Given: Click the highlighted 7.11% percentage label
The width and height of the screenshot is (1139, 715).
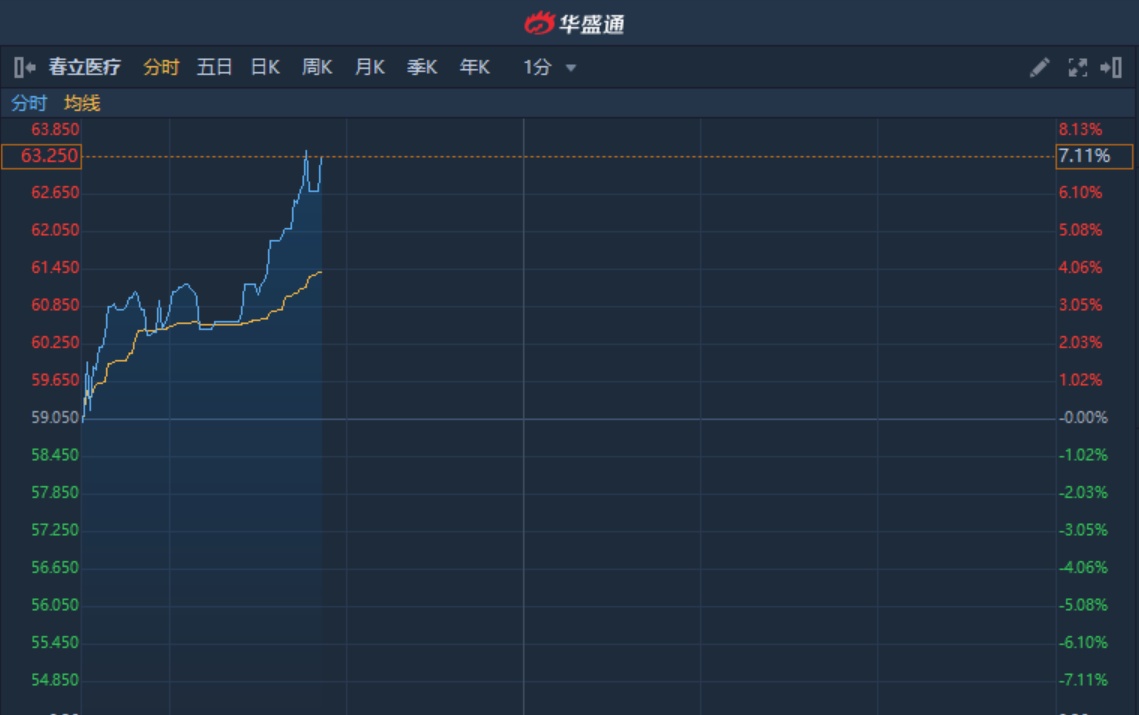Looking at the screenshot, I should pos(1094,156).
